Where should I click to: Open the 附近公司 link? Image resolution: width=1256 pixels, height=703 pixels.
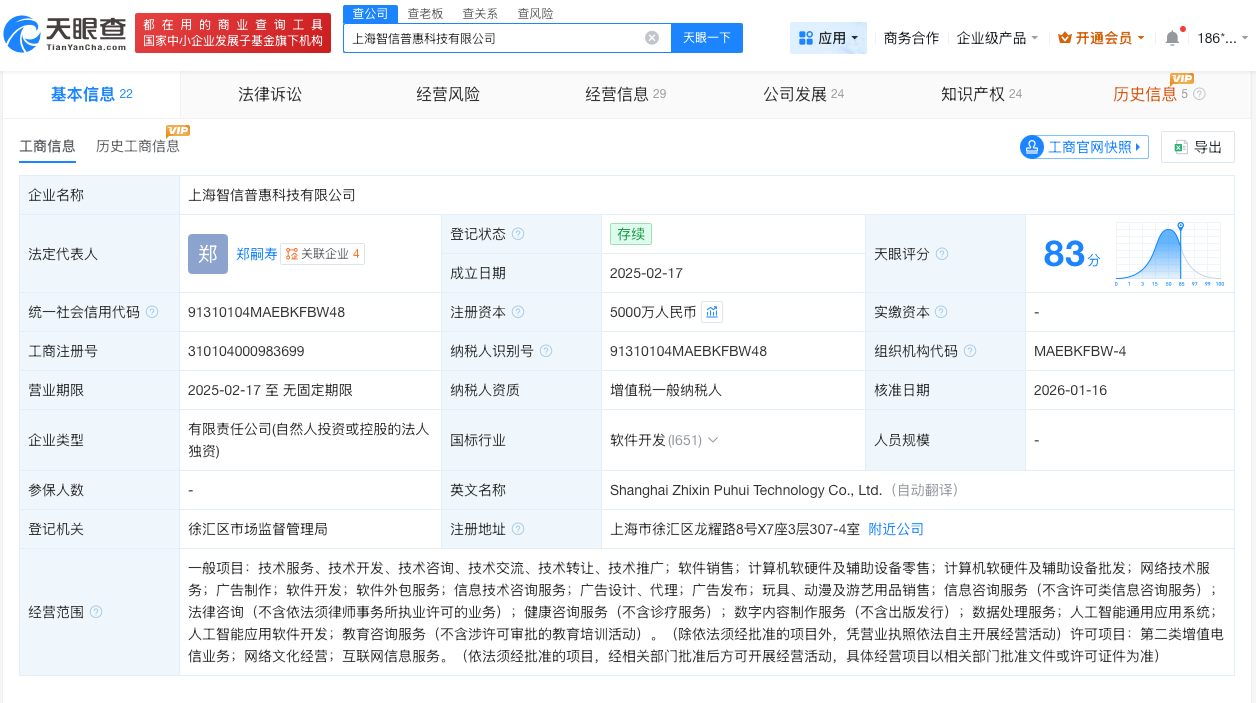click(x=894, y=528)
